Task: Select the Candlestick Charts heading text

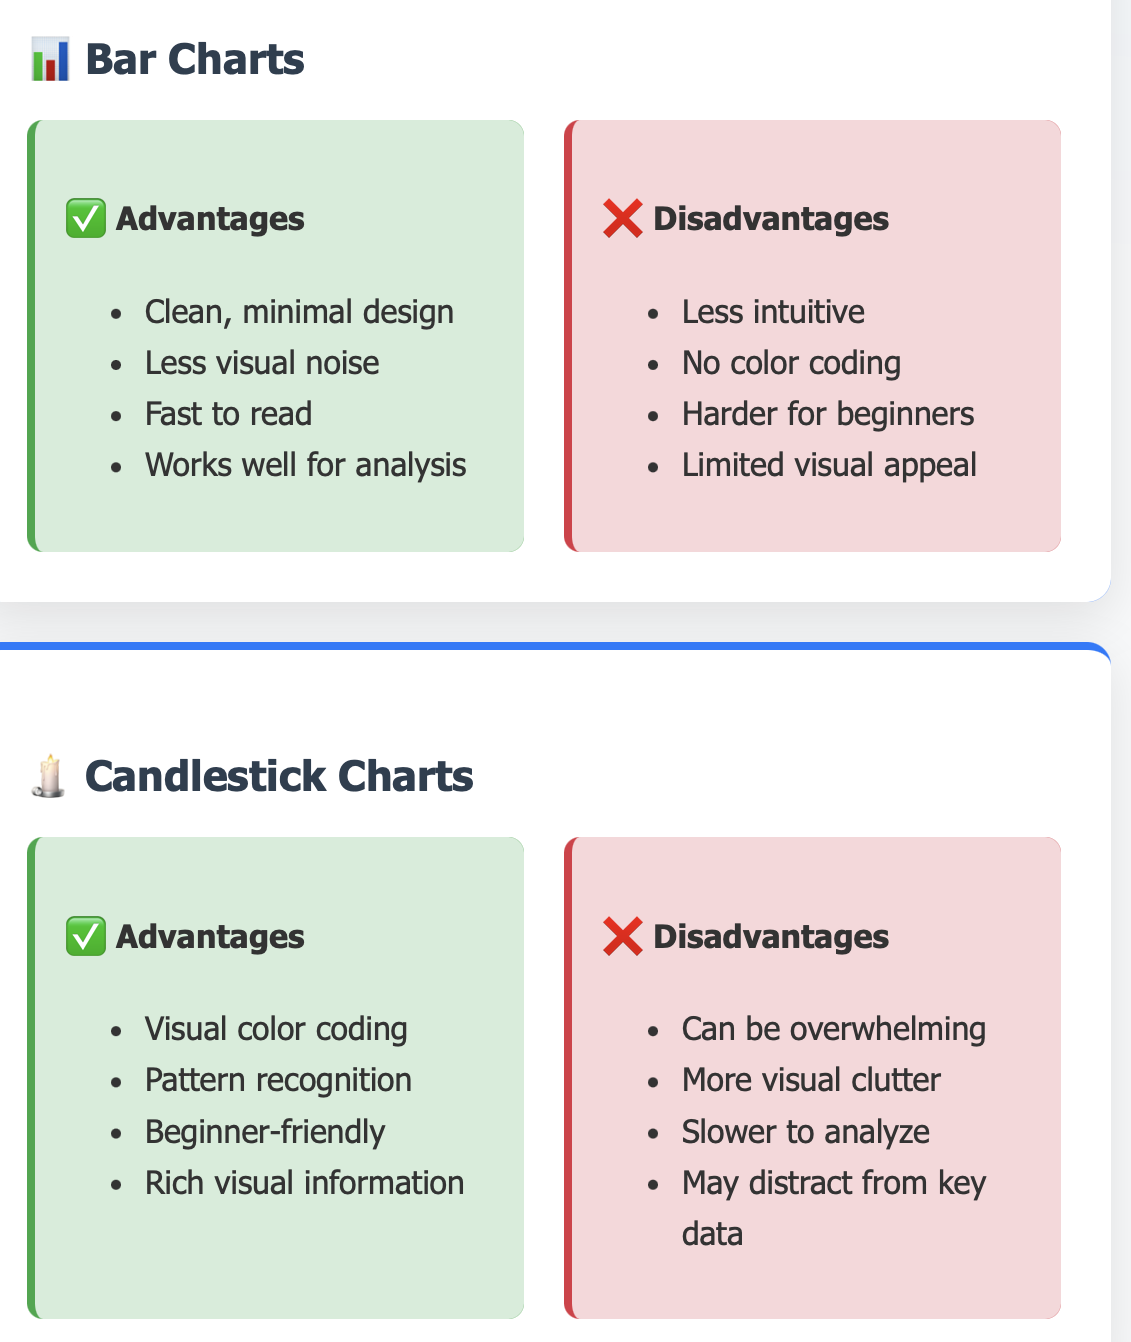Action: 279,776
